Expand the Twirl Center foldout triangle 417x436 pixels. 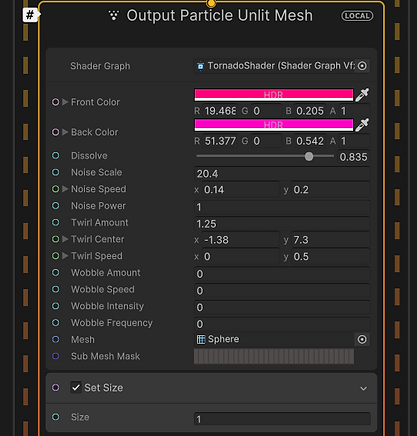click(x=65, y=239)
